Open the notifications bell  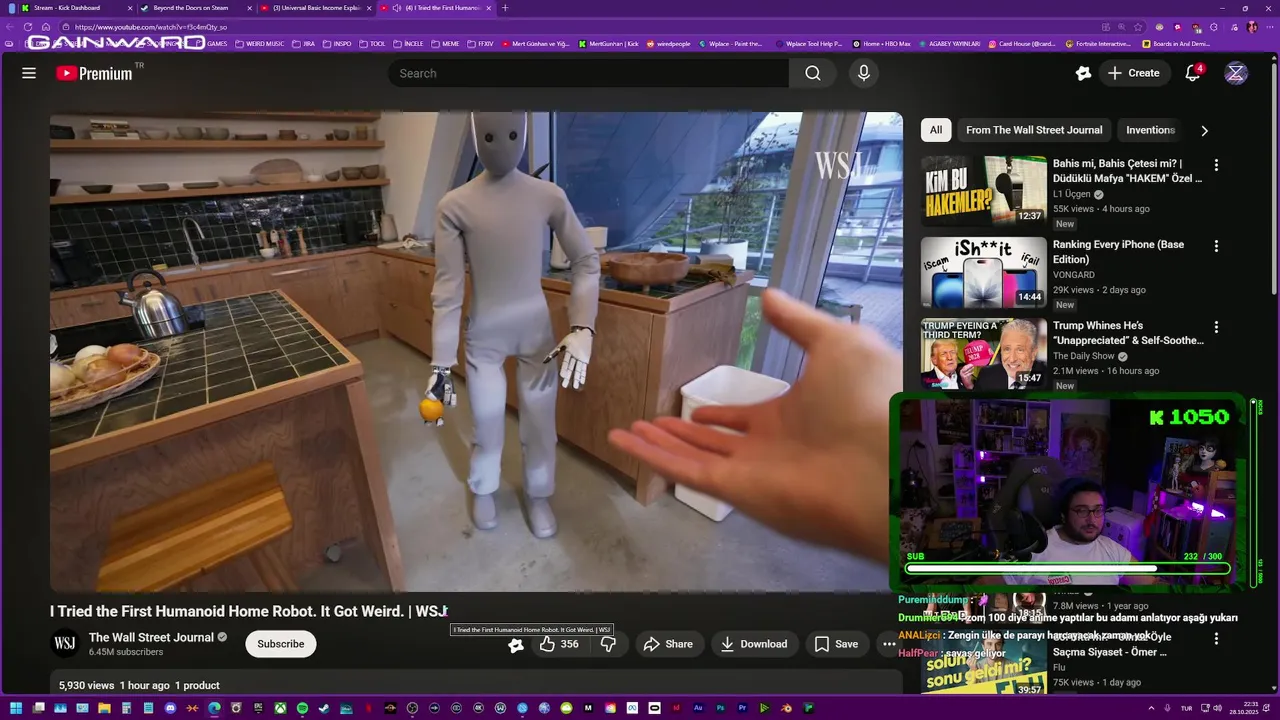click(1192, 73)
